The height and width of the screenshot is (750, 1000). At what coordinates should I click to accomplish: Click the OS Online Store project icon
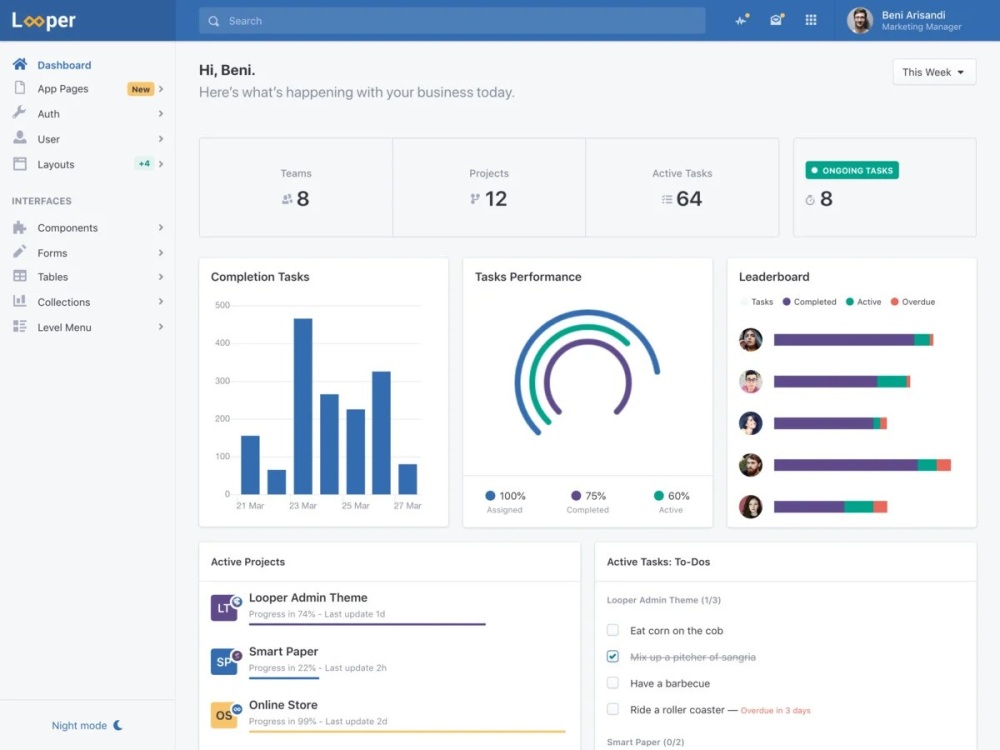(225, 715)
